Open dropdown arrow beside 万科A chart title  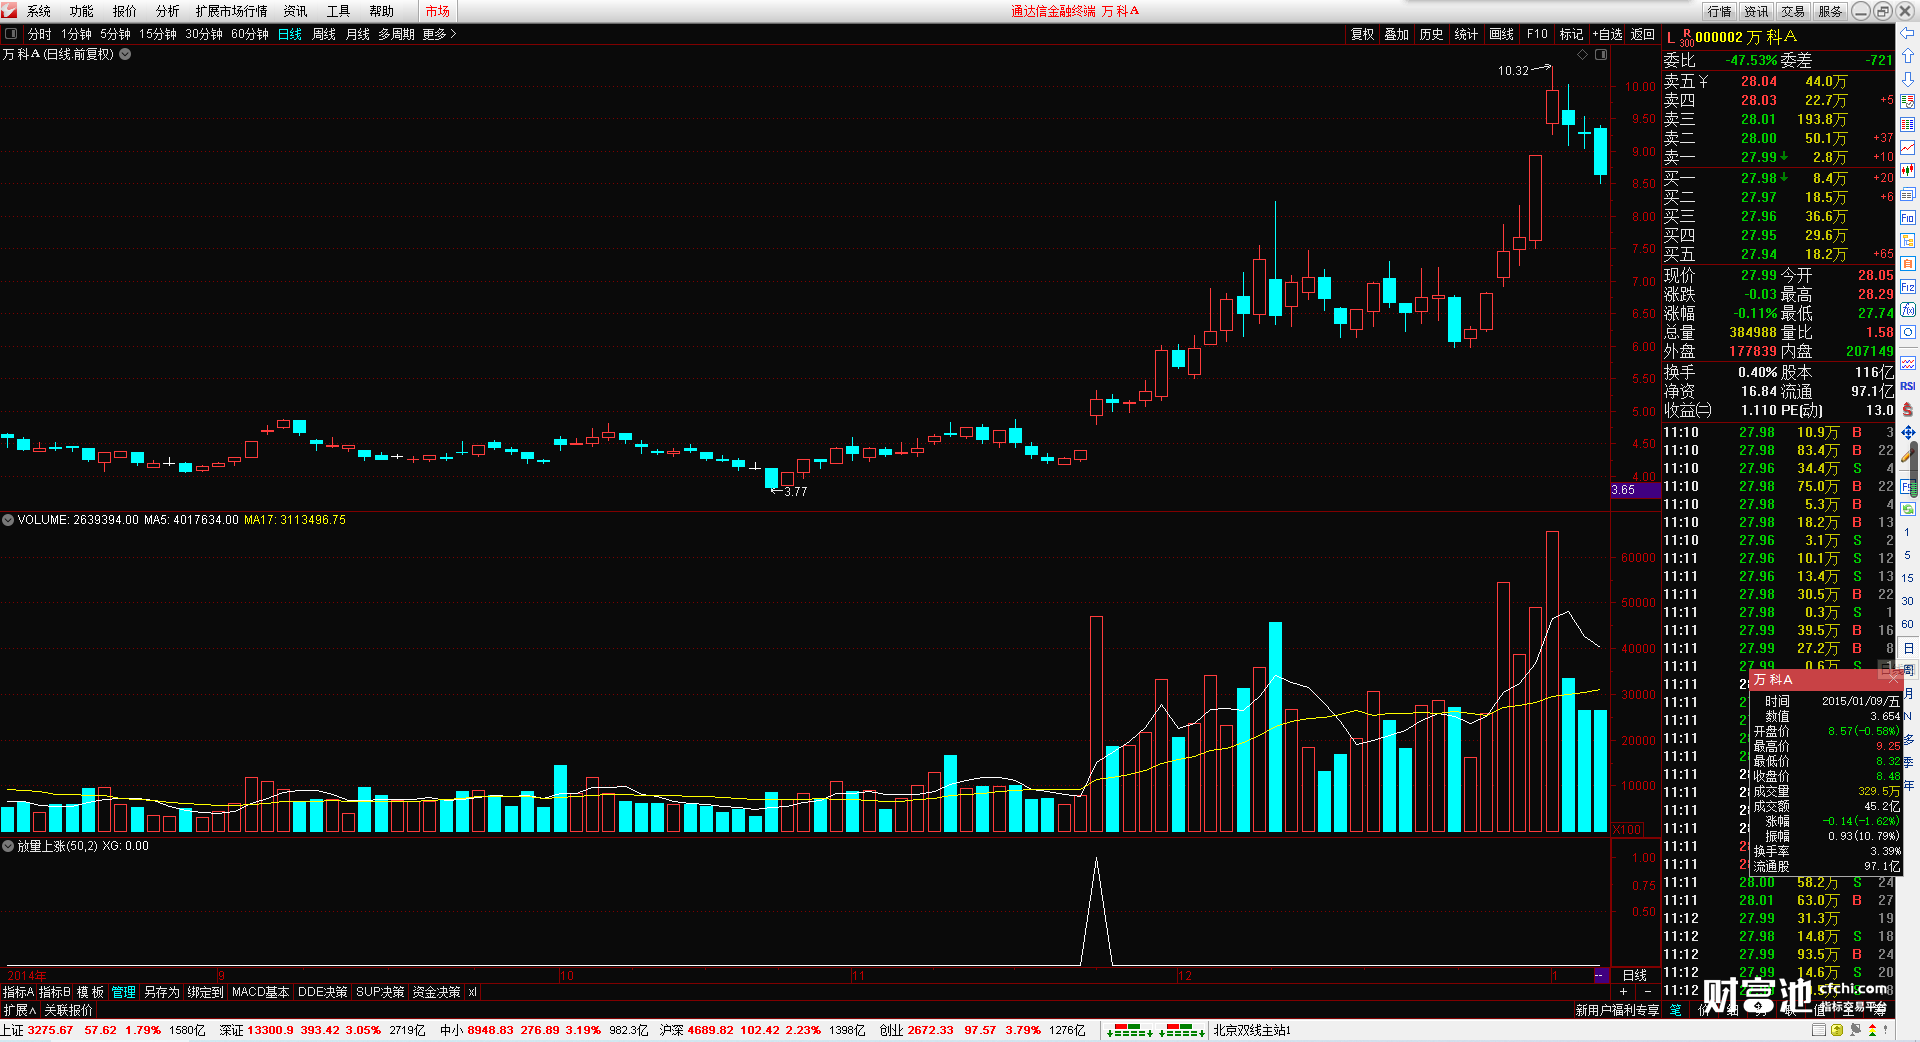(125, 54)
